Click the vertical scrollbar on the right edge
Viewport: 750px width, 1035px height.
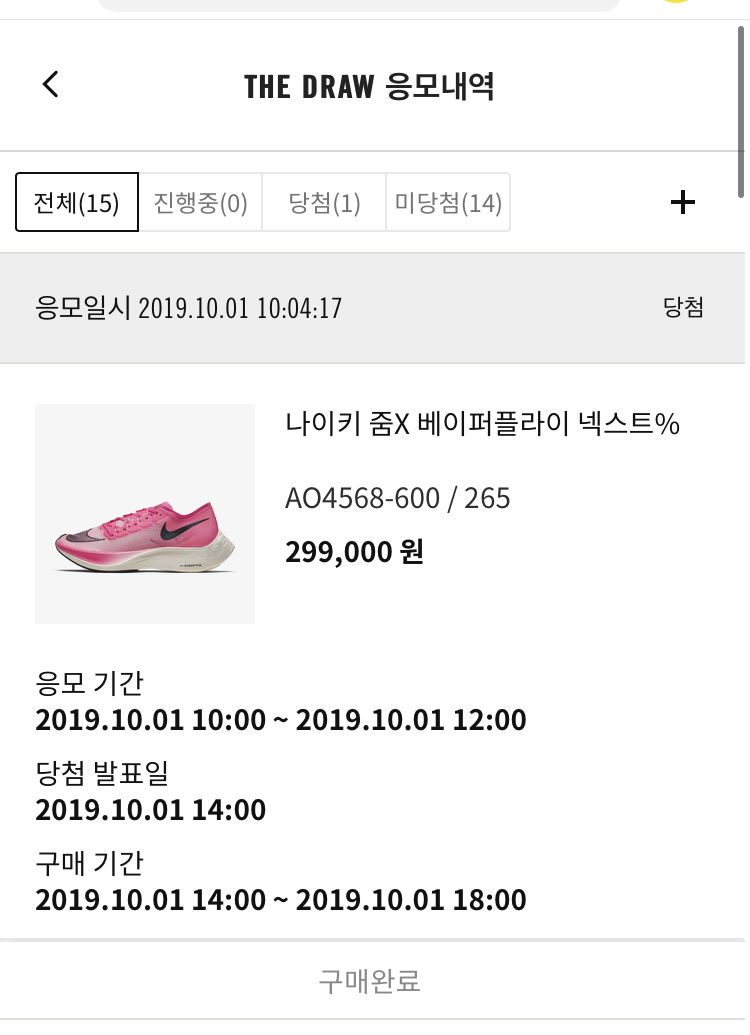(x=741, y=111)
